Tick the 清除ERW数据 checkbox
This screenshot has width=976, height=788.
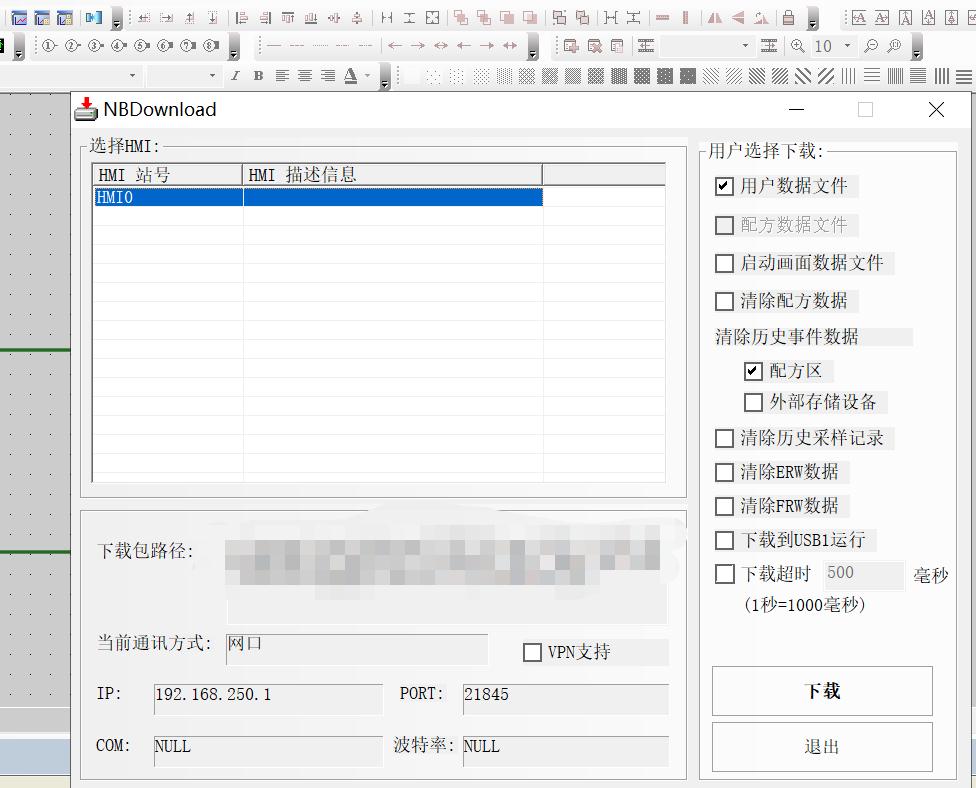pyautogui.click(x=724, y=472)
